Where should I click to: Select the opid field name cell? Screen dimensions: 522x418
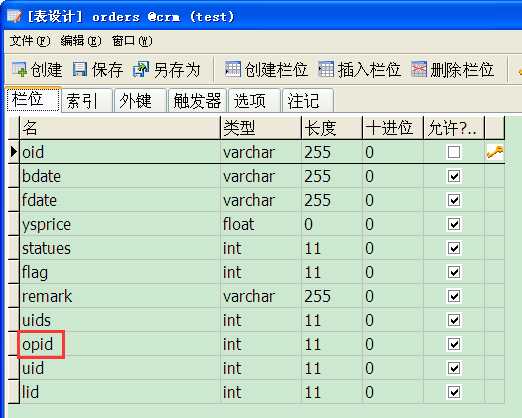point(120,344)
